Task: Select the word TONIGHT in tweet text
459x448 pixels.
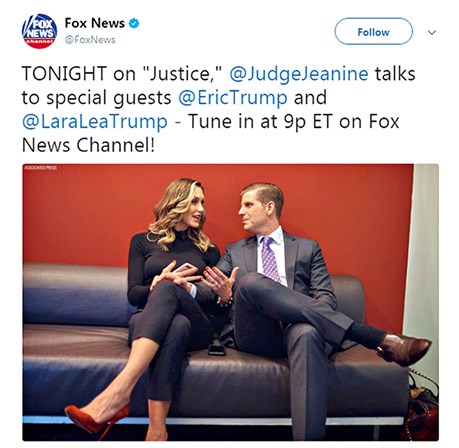Action: click(x=64, y=74)
